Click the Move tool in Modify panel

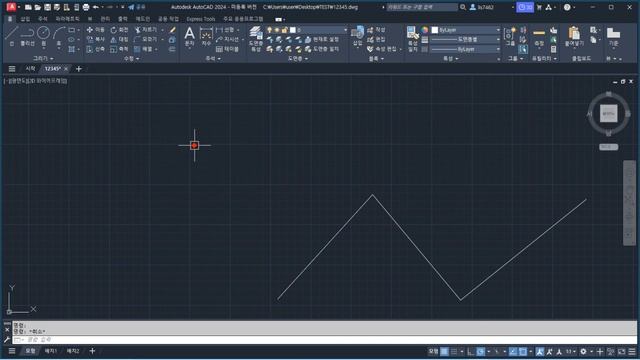click(x=96, y=30)
